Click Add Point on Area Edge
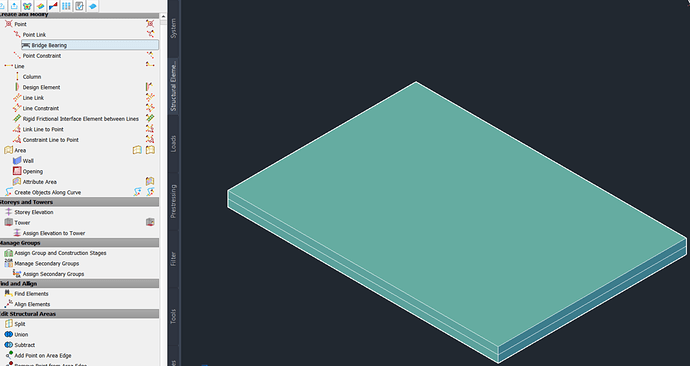Screen dimensions: 690x366 (x=43, y=356)
